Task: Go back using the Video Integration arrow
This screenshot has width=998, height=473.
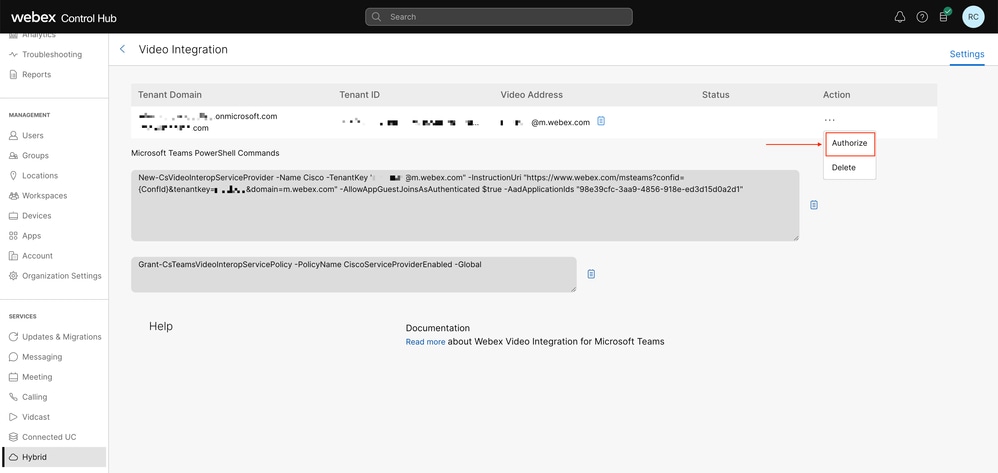Action: pyautogui.click(x=122, y=49)
